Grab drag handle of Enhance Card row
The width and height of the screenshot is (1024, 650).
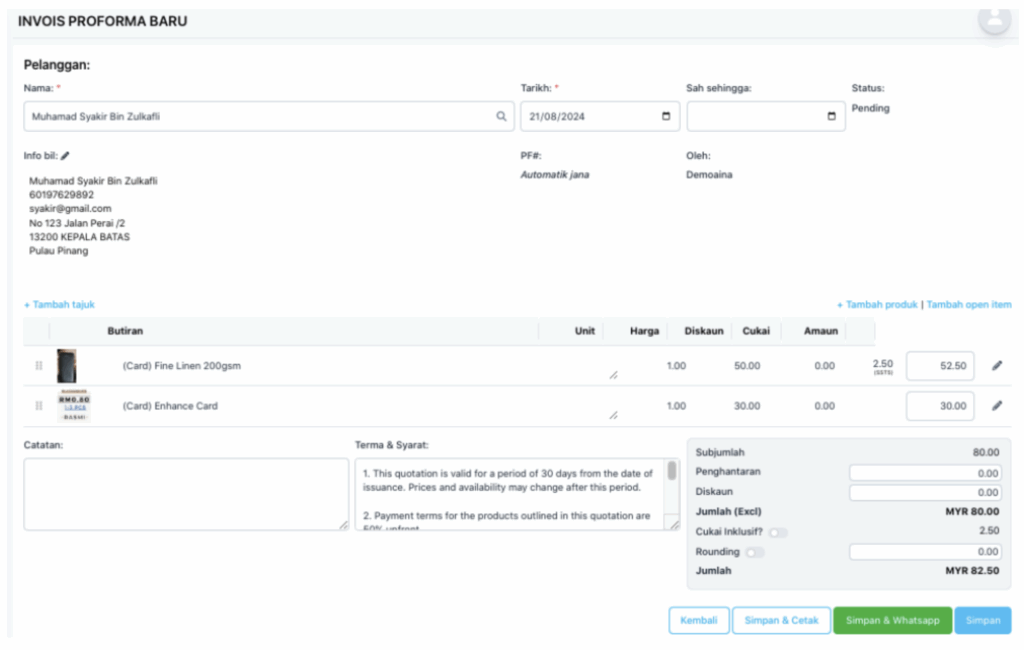pyautogui.click(x=39, y=406)
